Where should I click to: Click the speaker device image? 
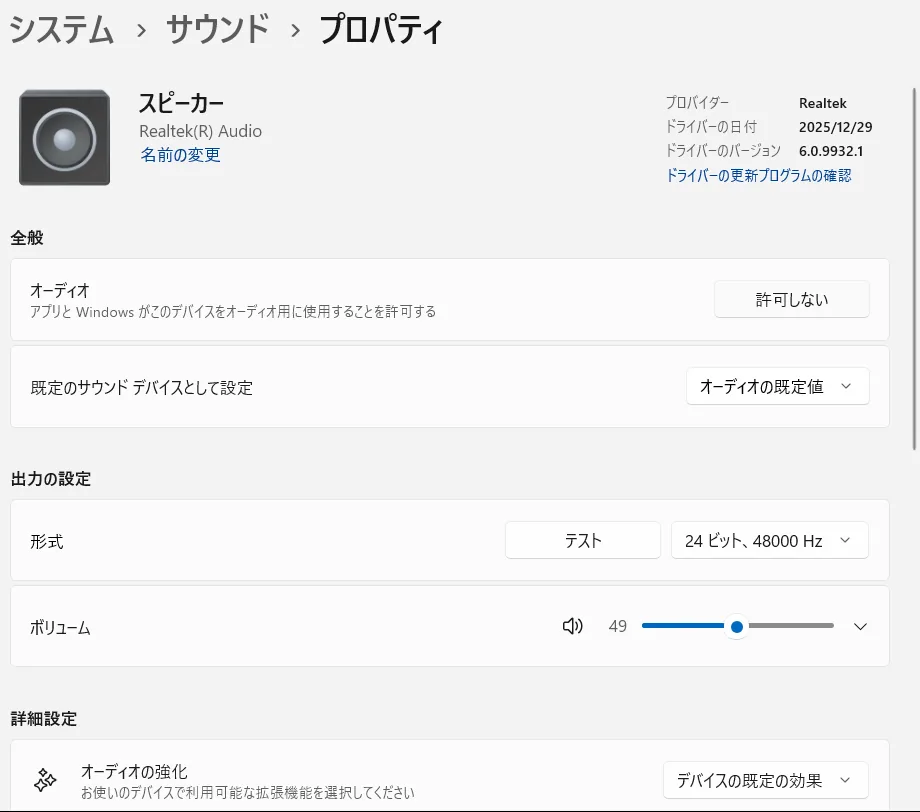(65, 138)
